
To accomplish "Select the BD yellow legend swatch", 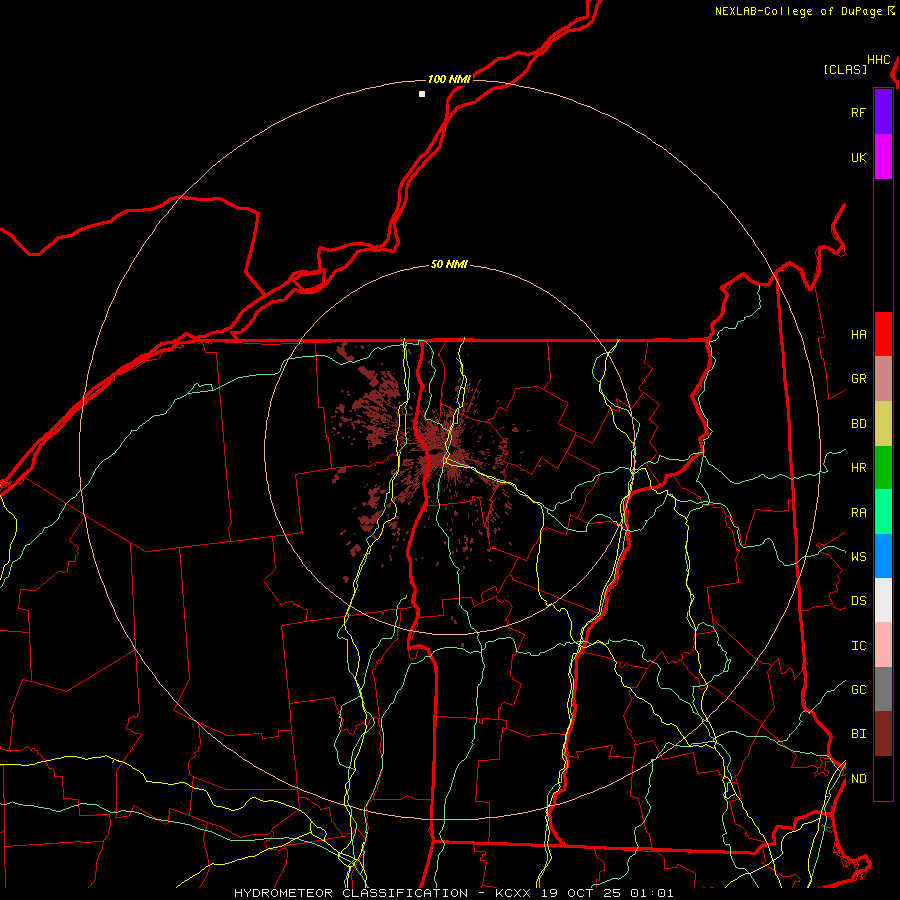I will 883,424.
